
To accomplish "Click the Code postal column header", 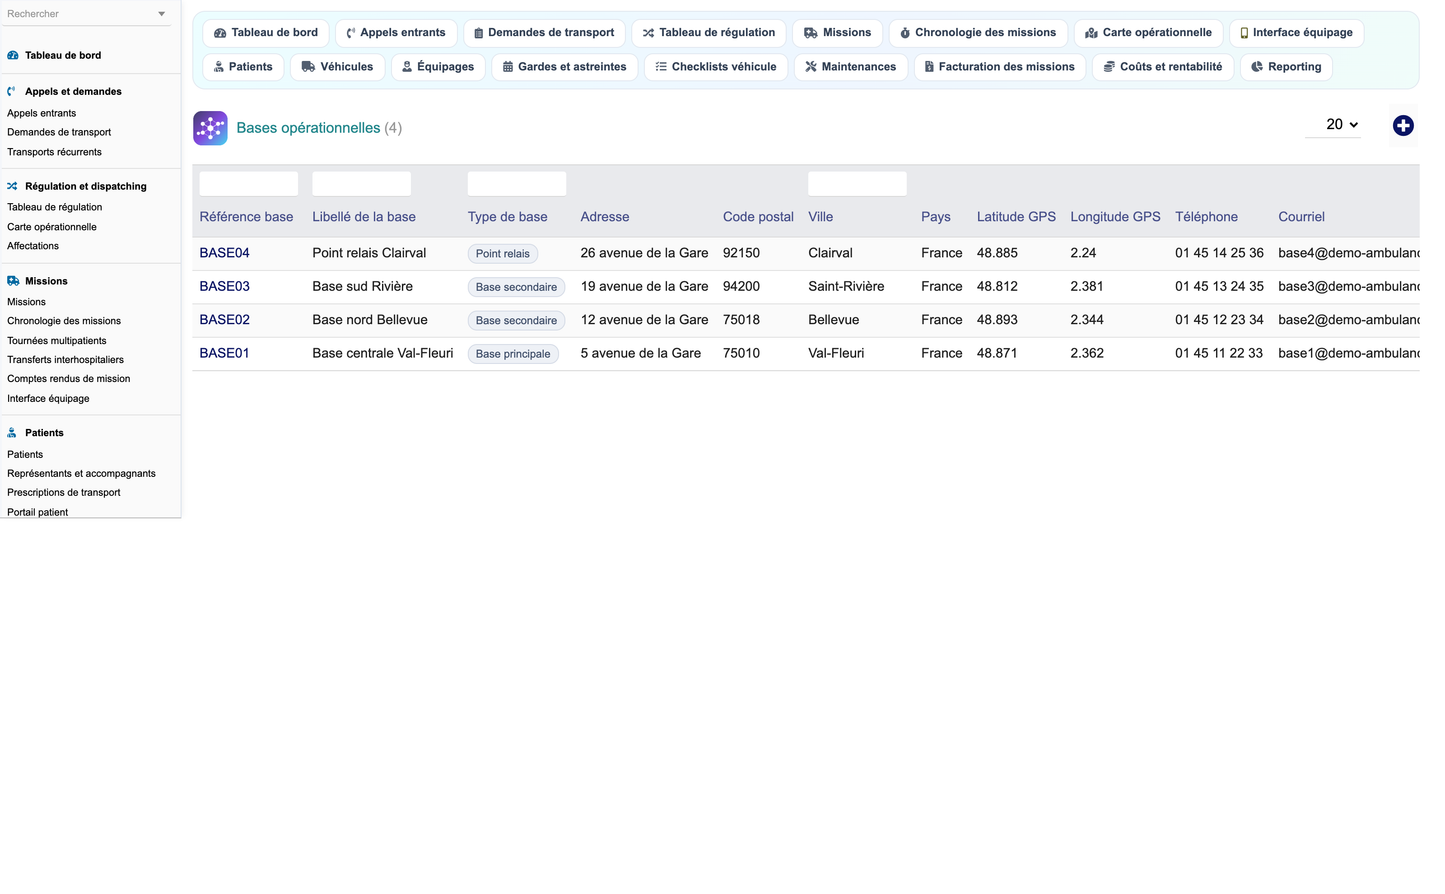I will click(x=758, y=217).
